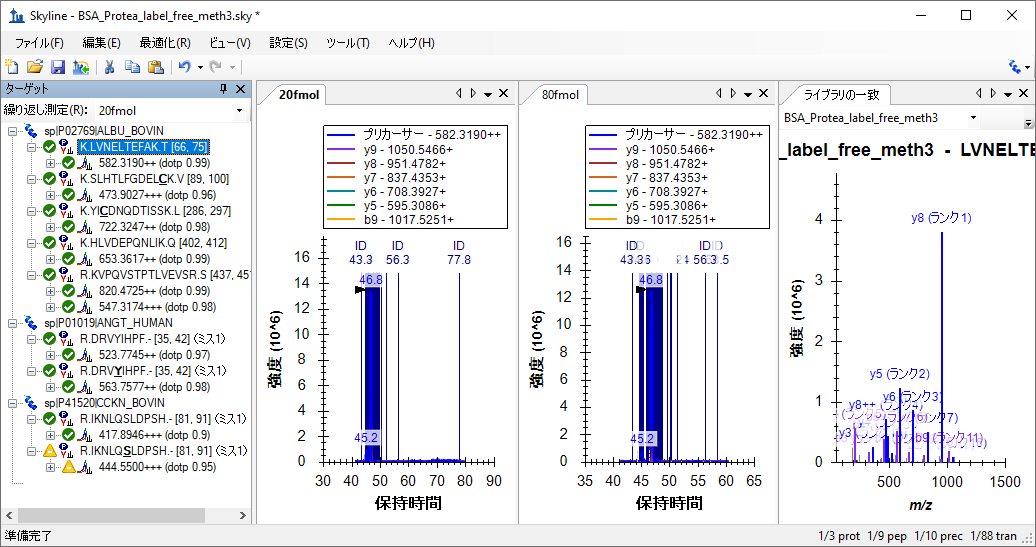Image resolution: width=1036 pixels, height=547 pixels.
Task: Close the 20fmol chromatogram pane
Action: pos(503,94)
